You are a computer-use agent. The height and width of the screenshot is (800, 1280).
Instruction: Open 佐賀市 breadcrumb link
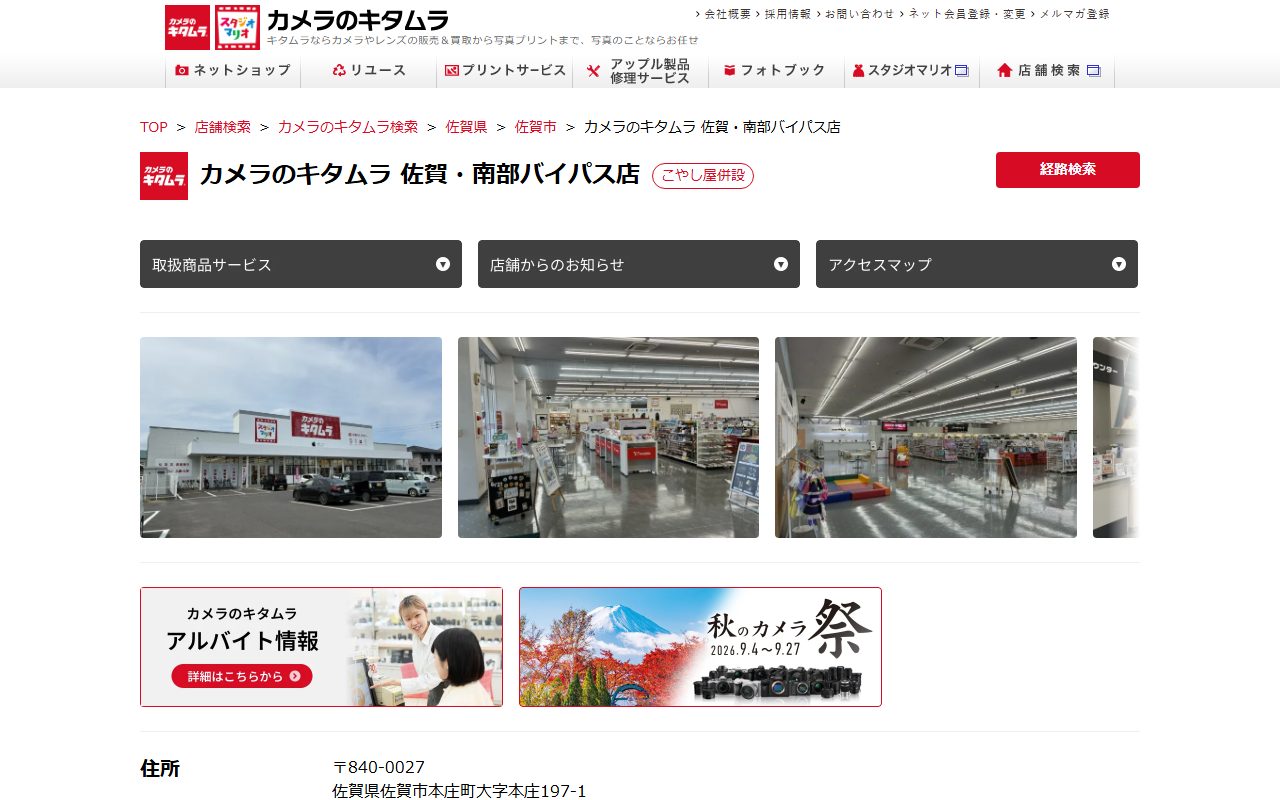(536, 127)
